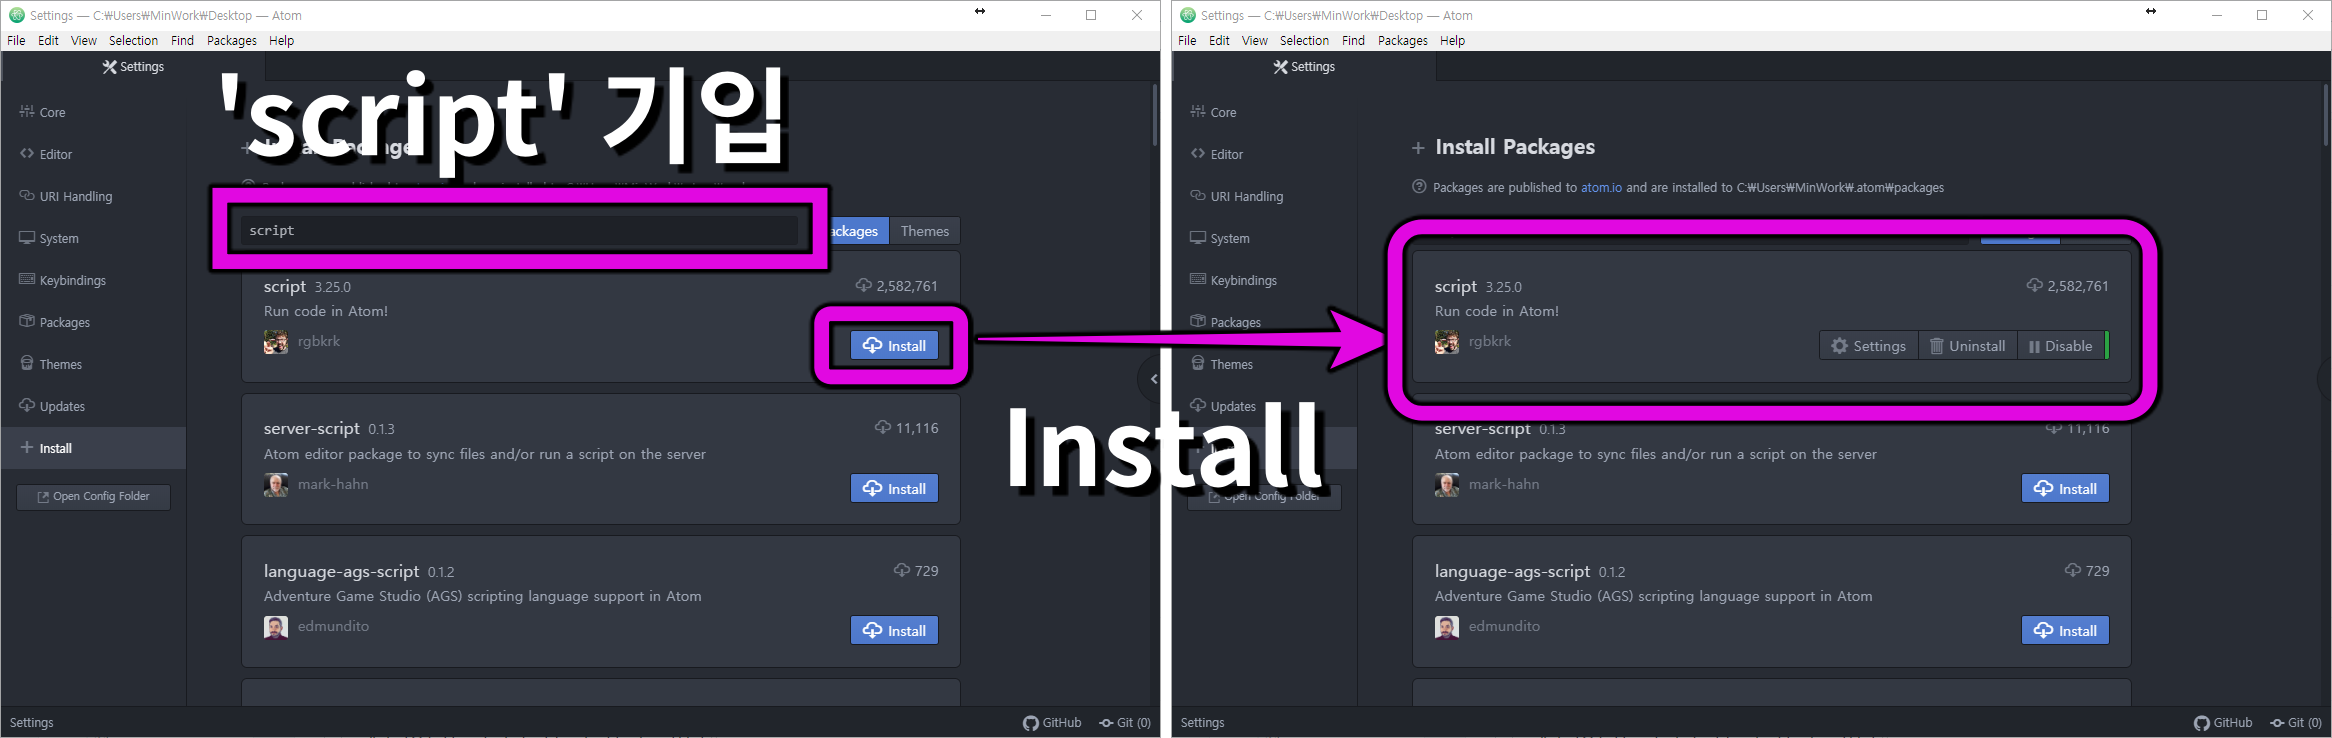The image size is (2332, 738).
Task: Open Editor settings in right Atom window
Action: [x=1216, y=154]
